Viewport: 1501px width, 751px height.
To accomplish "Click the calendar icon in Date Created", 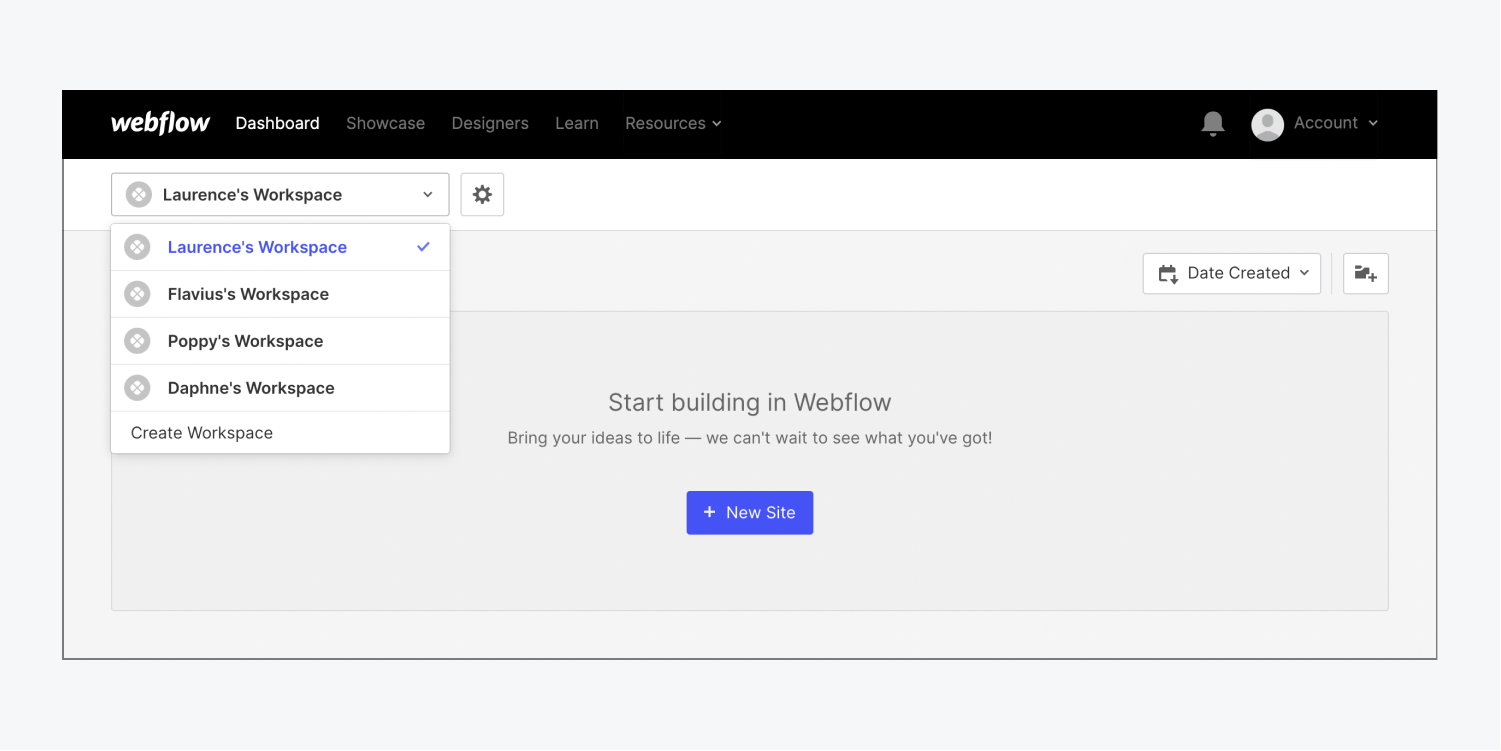I will (1168, 274).
